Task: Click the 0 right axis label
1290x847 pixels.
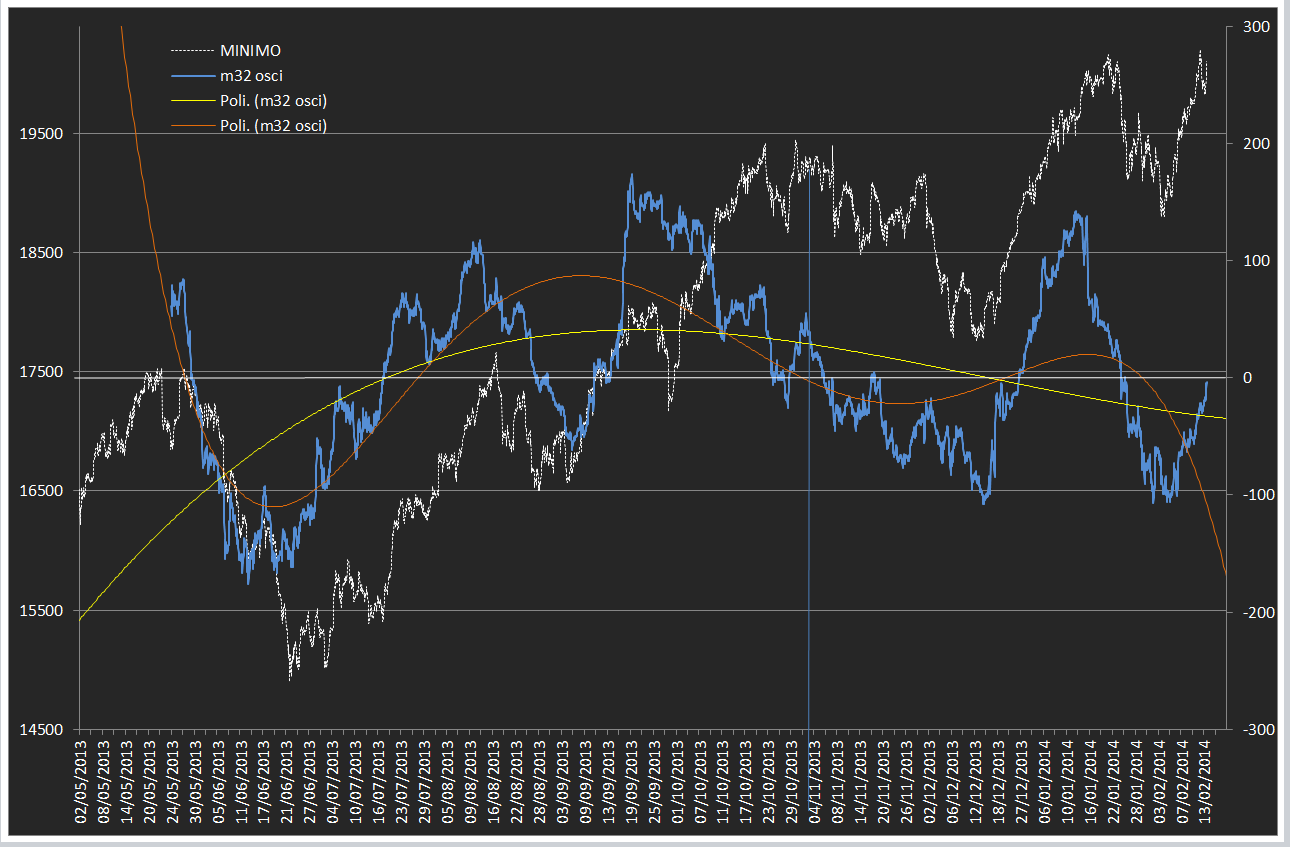Action: pos(1245,378)
